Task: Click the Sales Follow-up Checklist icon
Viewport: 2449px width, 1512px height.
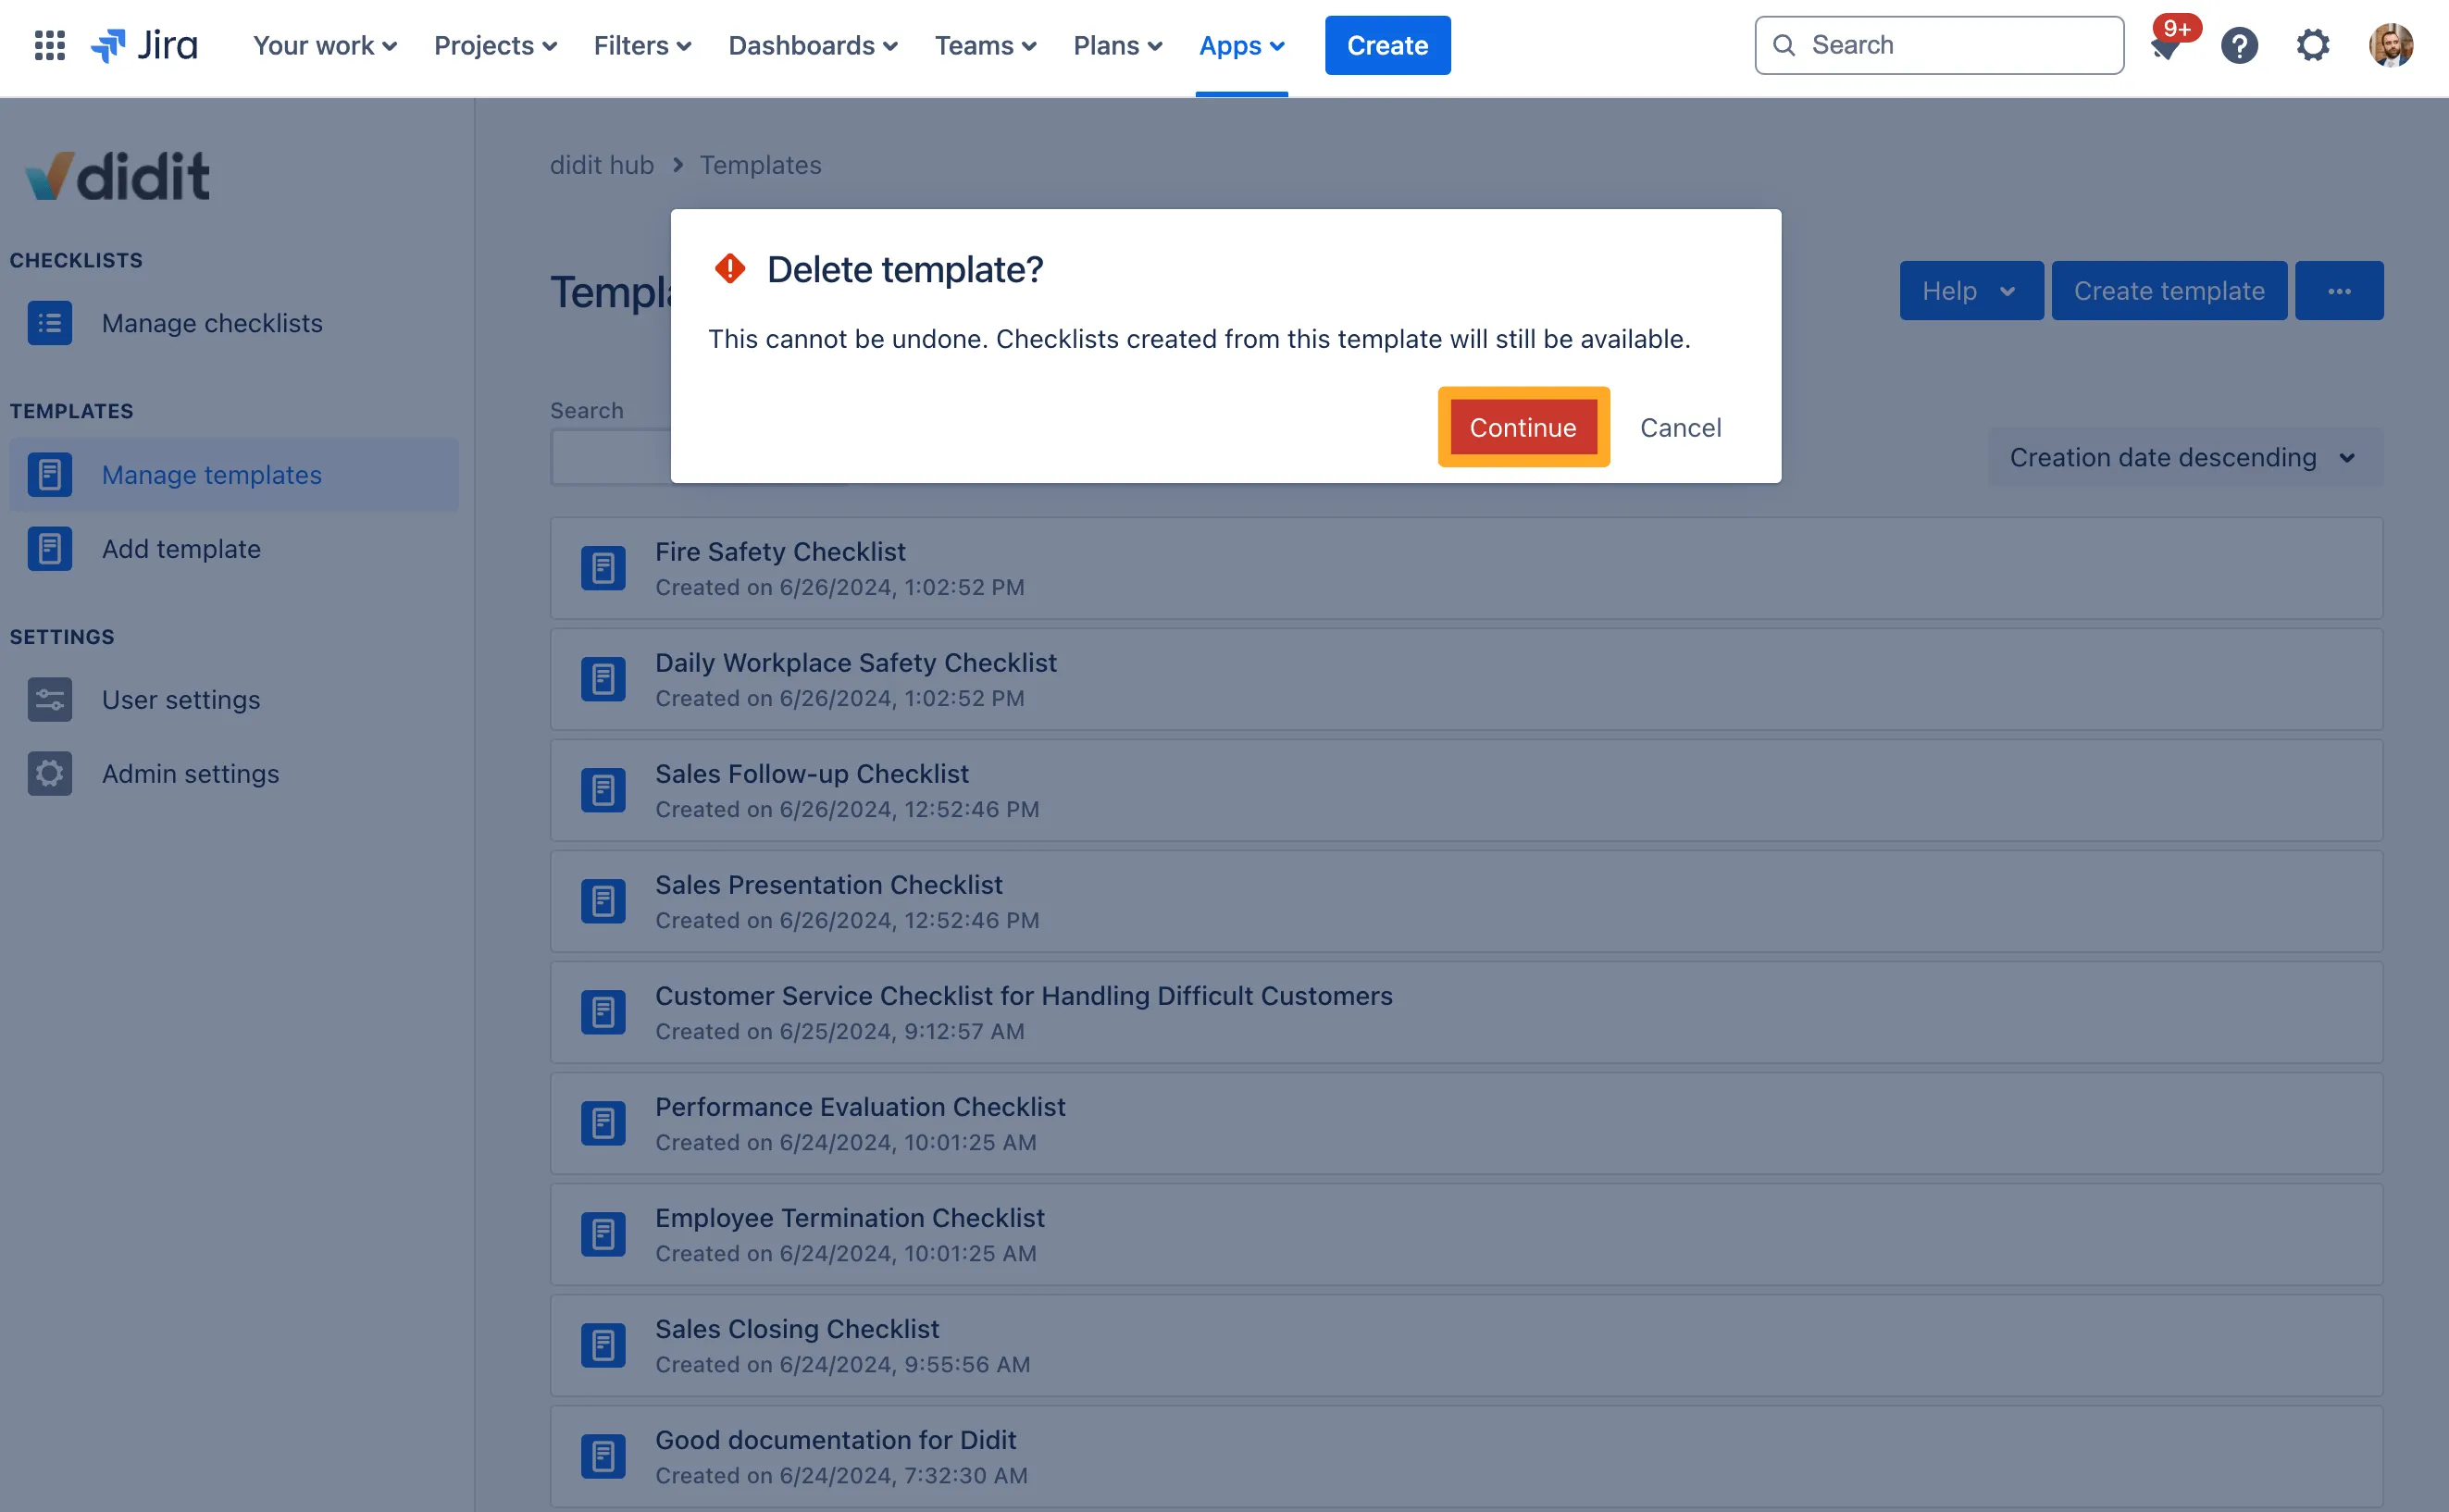Action: pos(603,790)
